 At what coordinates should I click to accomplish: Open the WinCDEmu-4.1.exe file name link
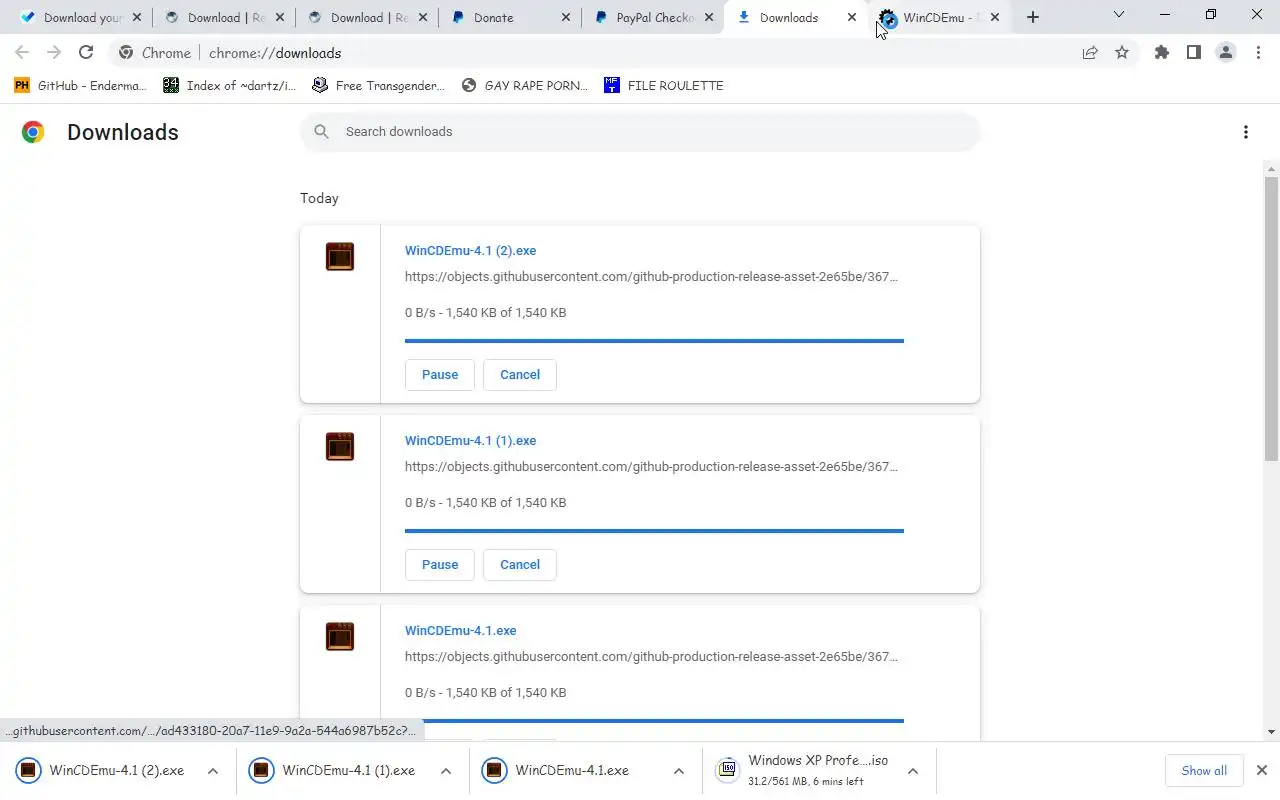point(461,631)
